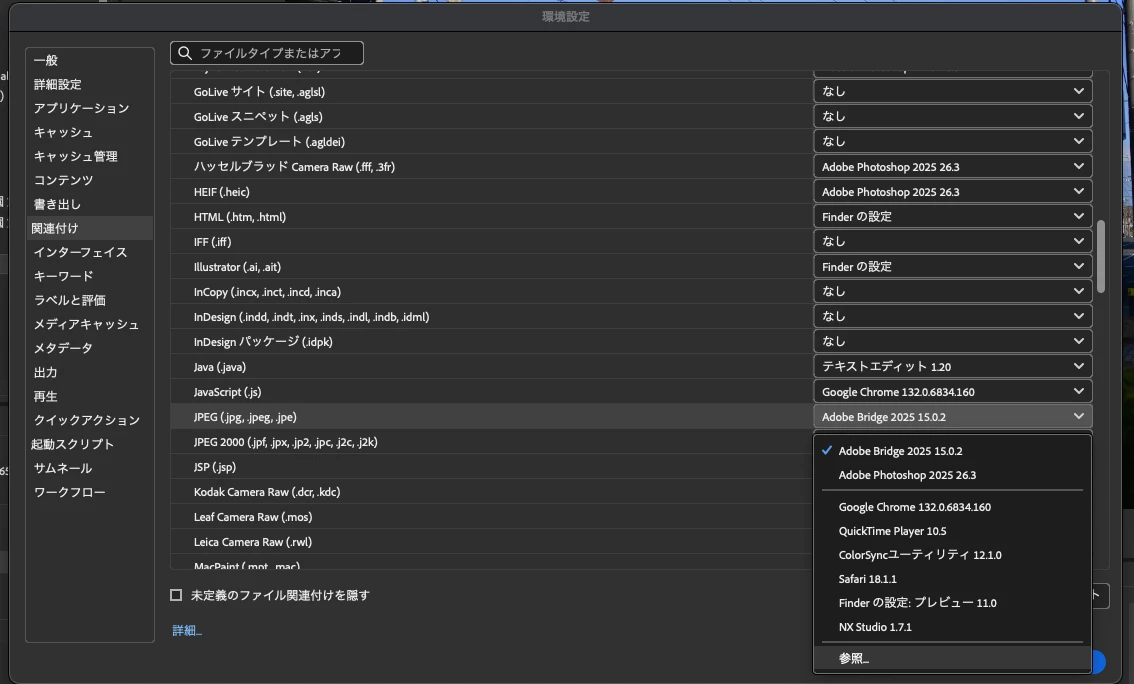The height and width of the screenshot is (684, 1134).
Task: Click the search magnifier icon
Action: 185,53
